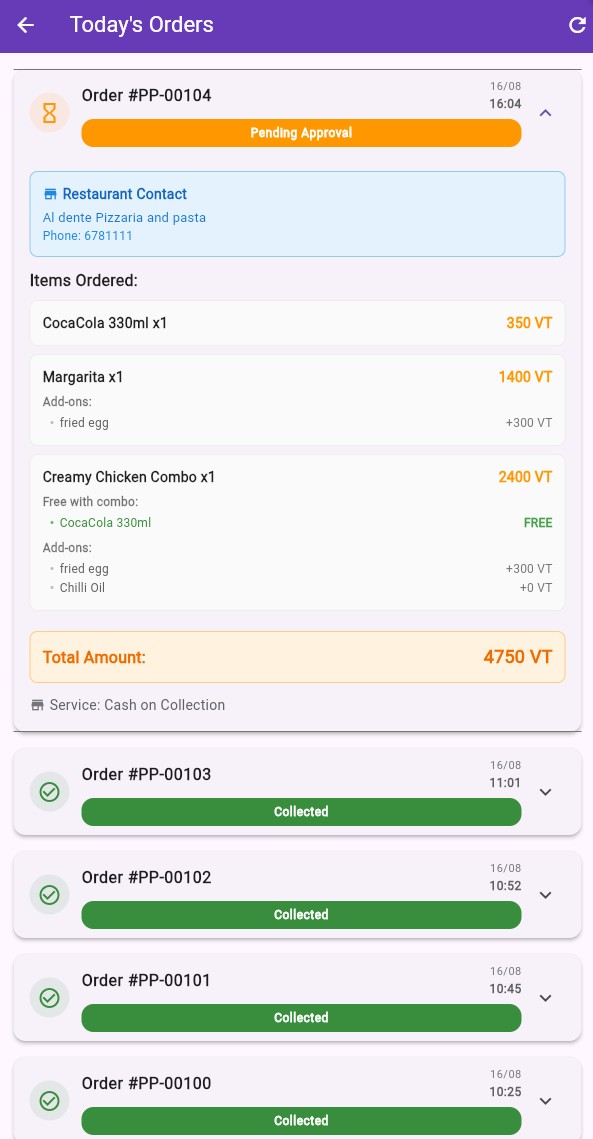
Task: Collapse Order #PP-00104 using its chevron
Action: [545, 113]
